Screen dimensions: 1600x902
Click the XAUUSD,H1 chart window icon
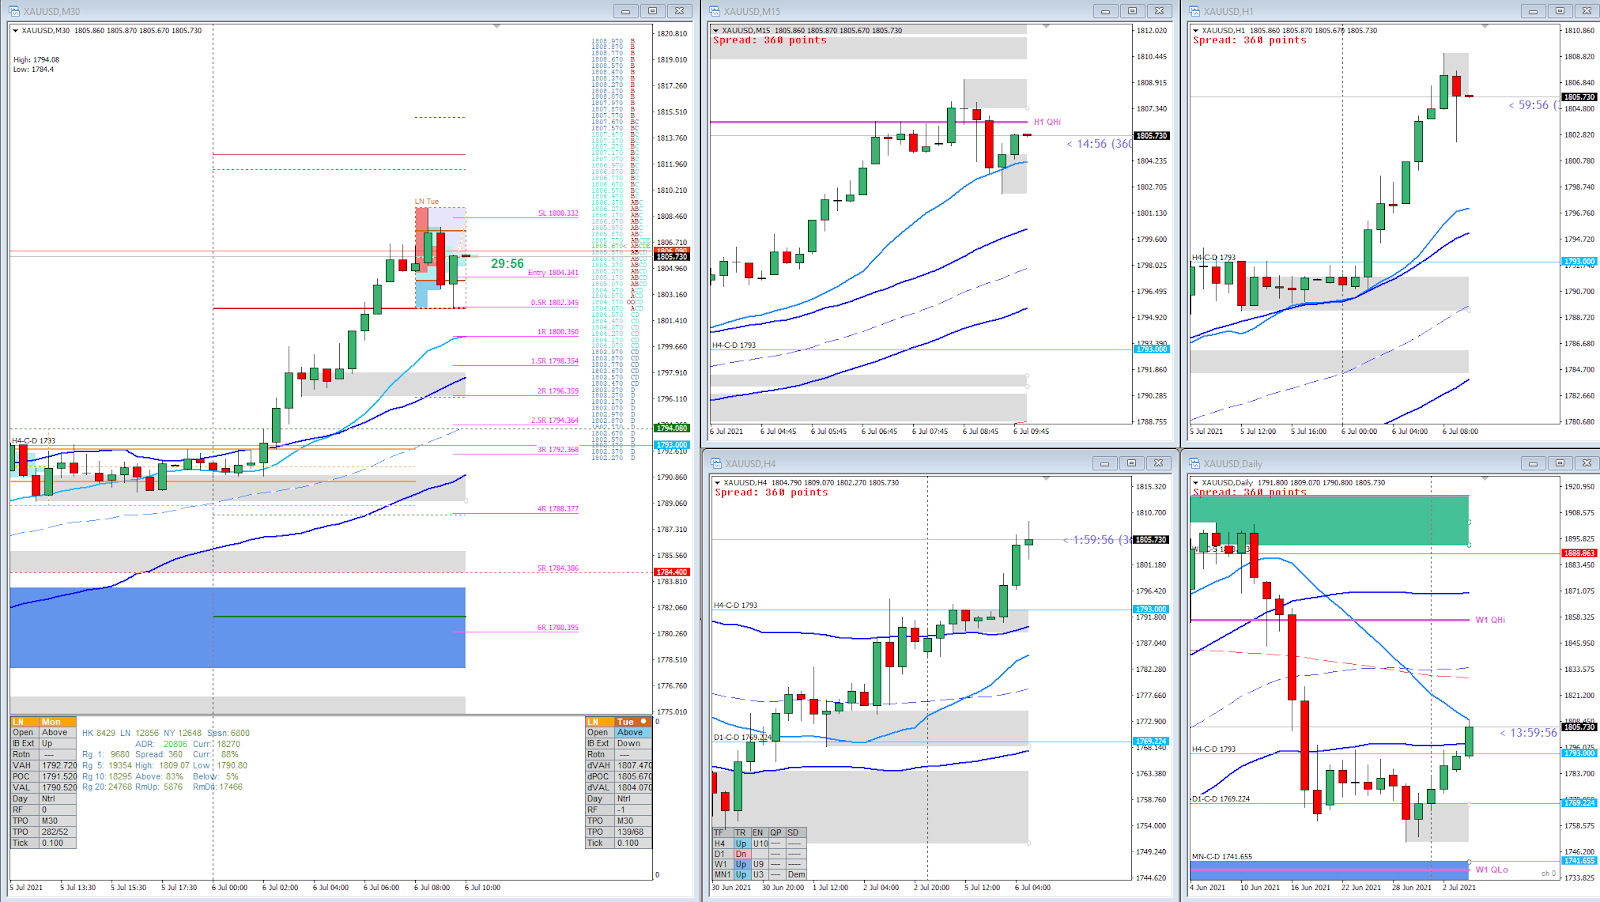(1195, 11)
